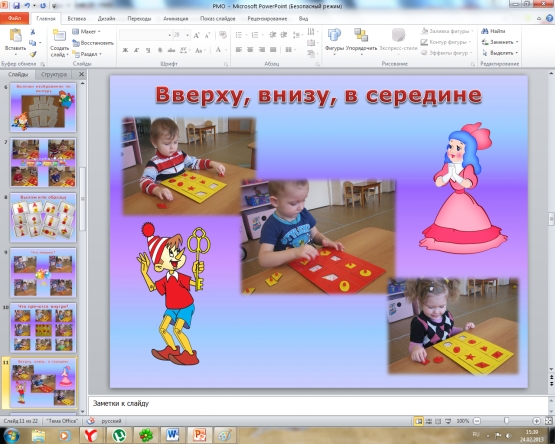
Task: Click the Redo icon in quick access toolbar
Action: (x=43, y=6)
